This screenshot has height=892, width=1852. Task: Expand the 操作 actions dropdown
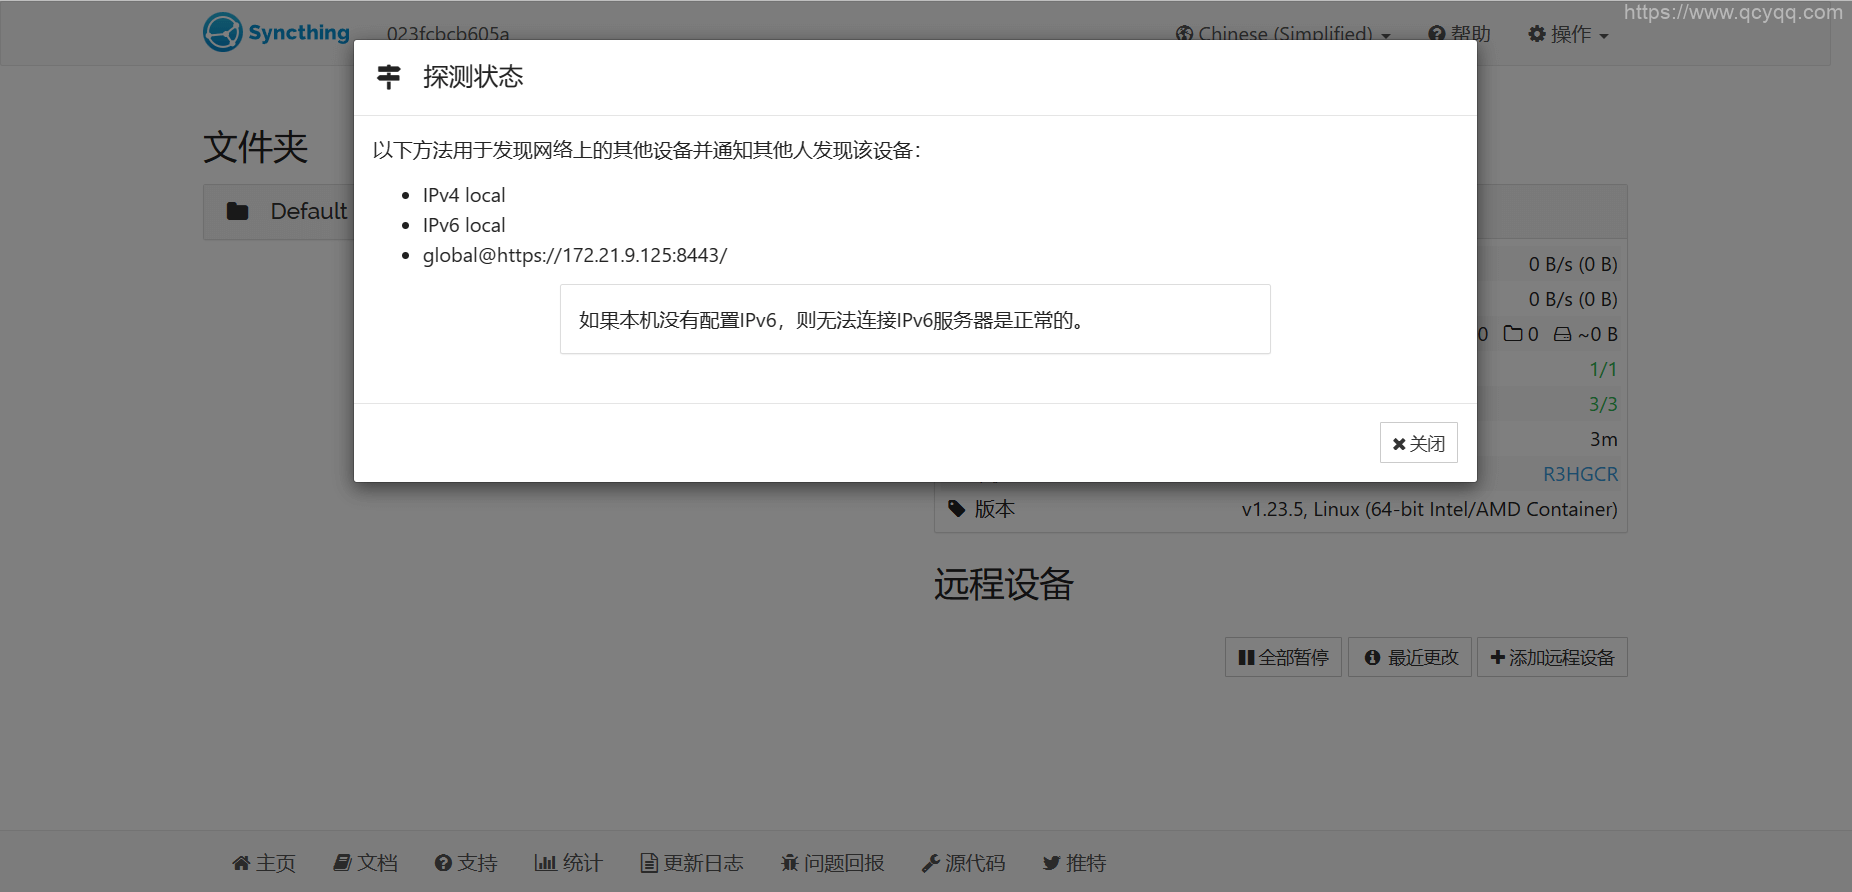tap(1568, 34)
